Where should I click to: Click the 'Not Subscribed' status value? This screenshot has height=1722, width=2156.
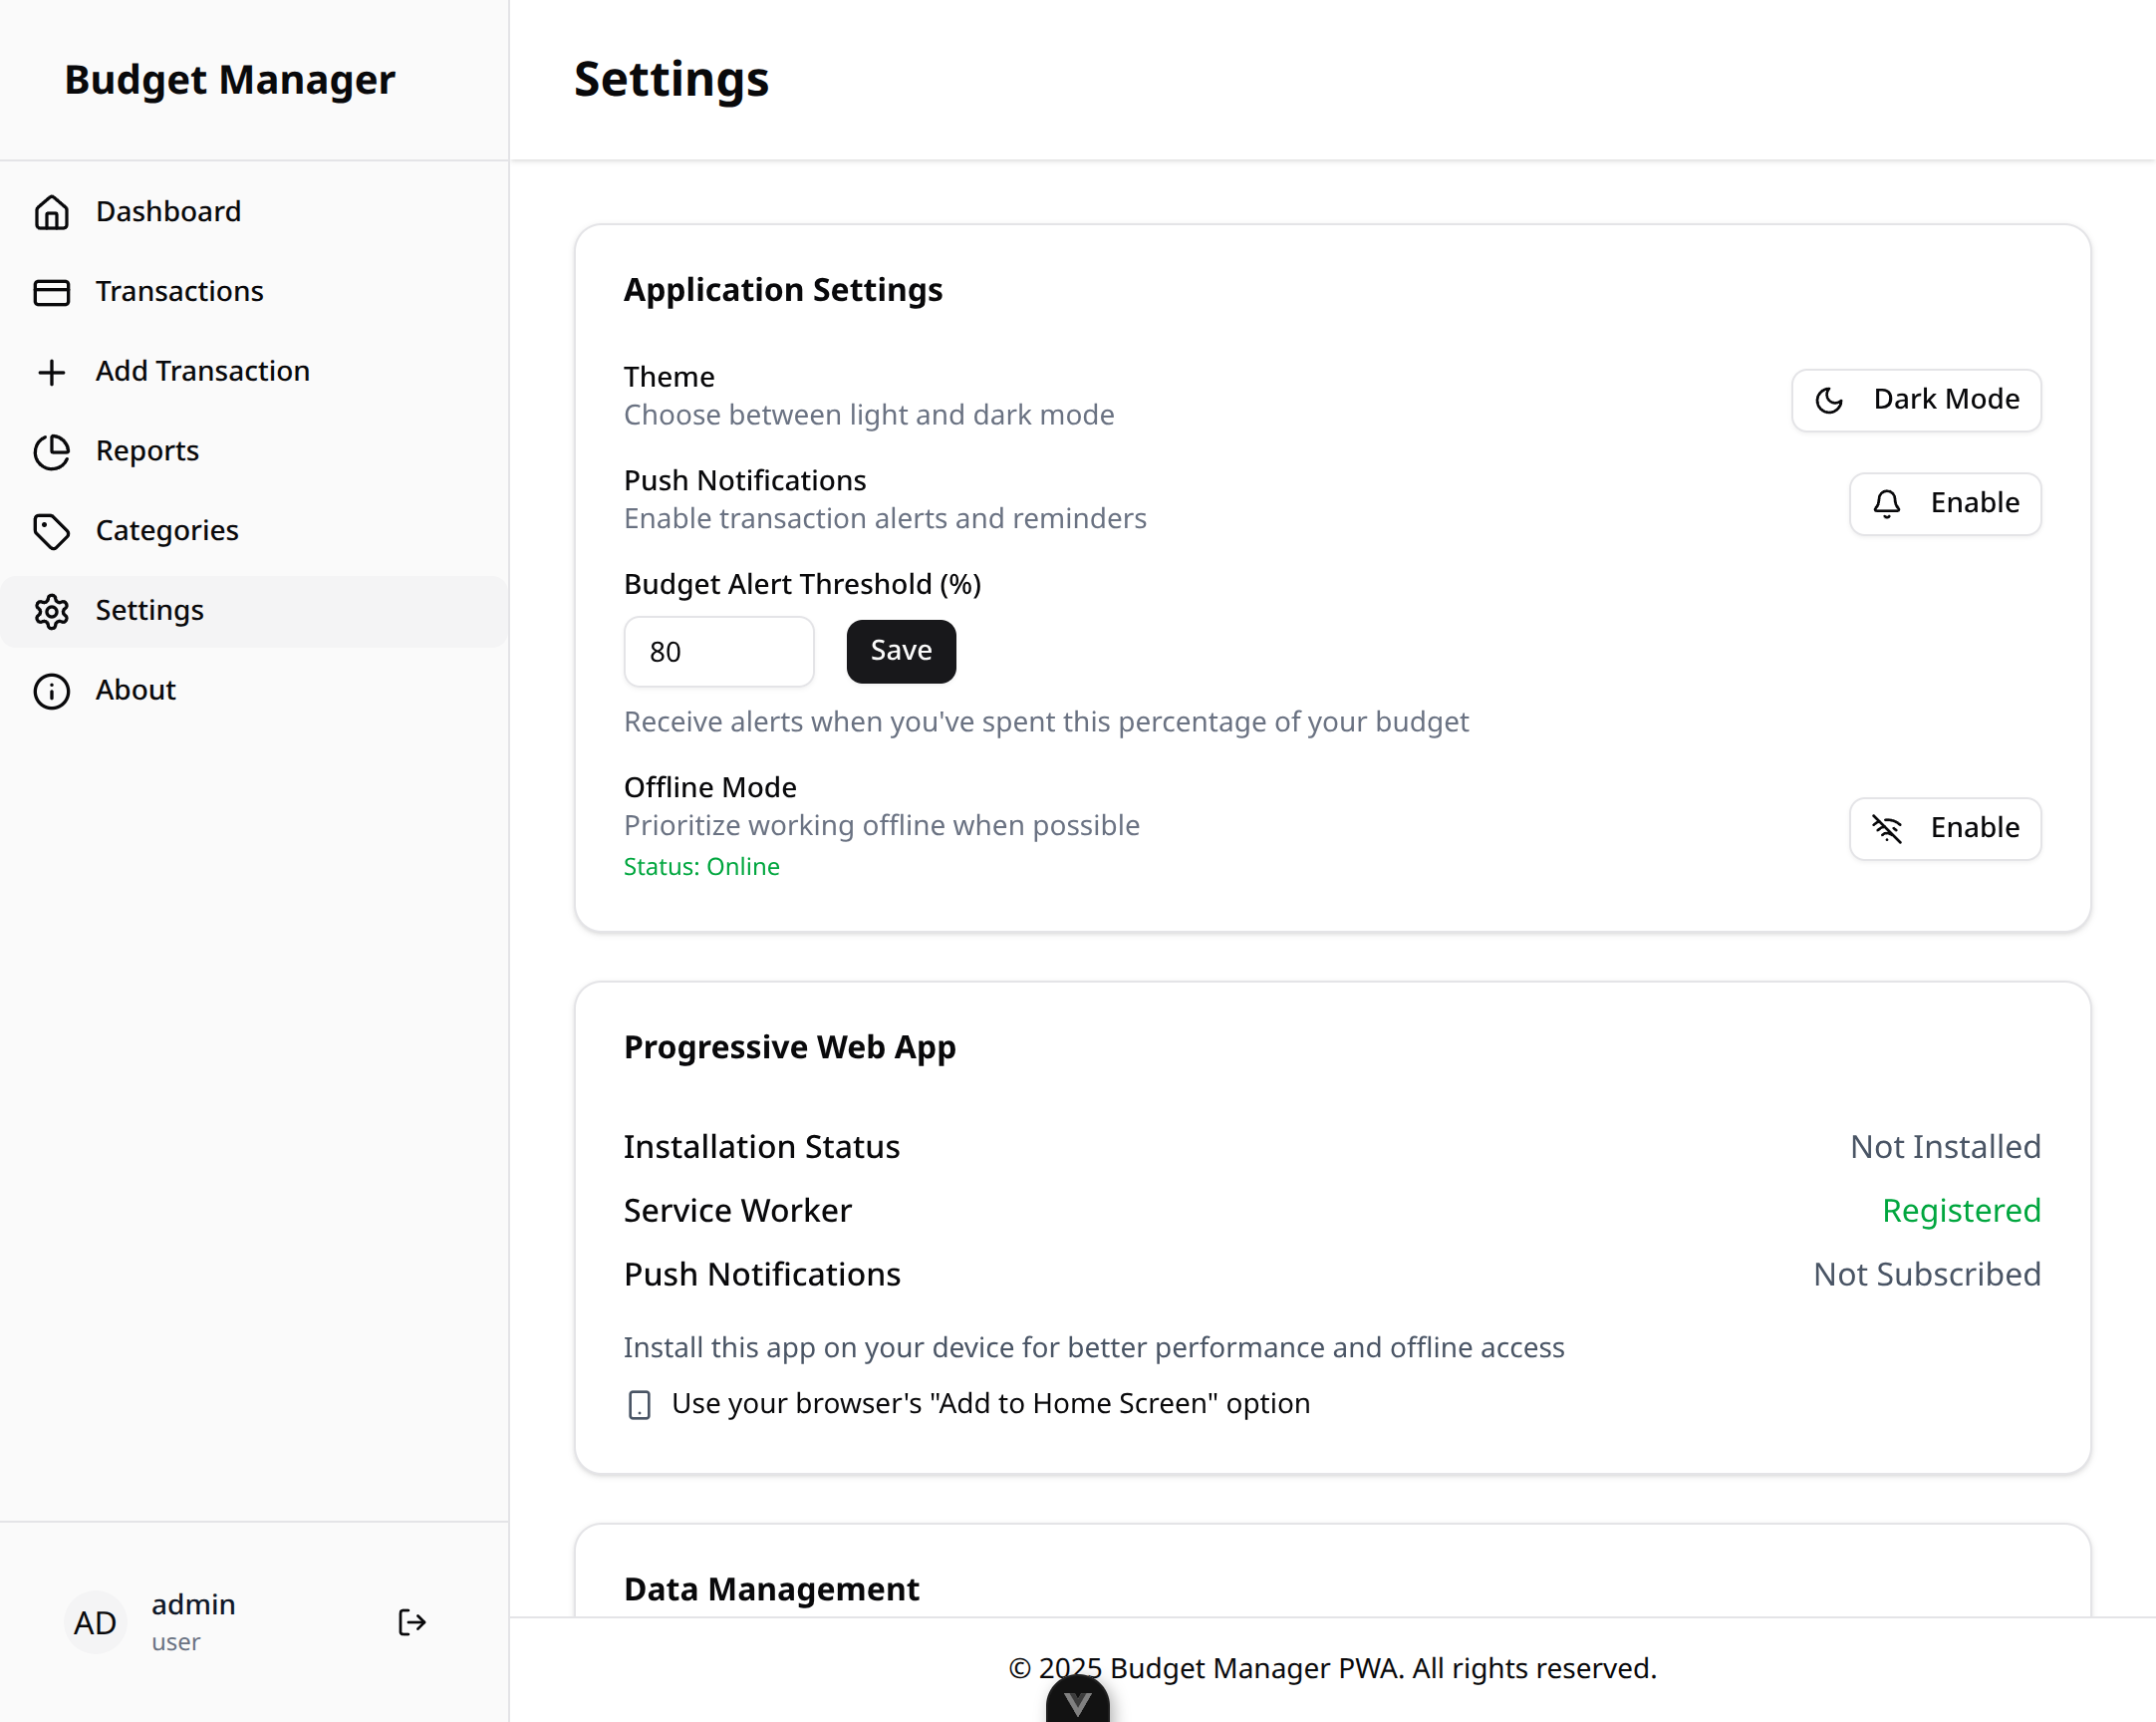[1927, 1275]
